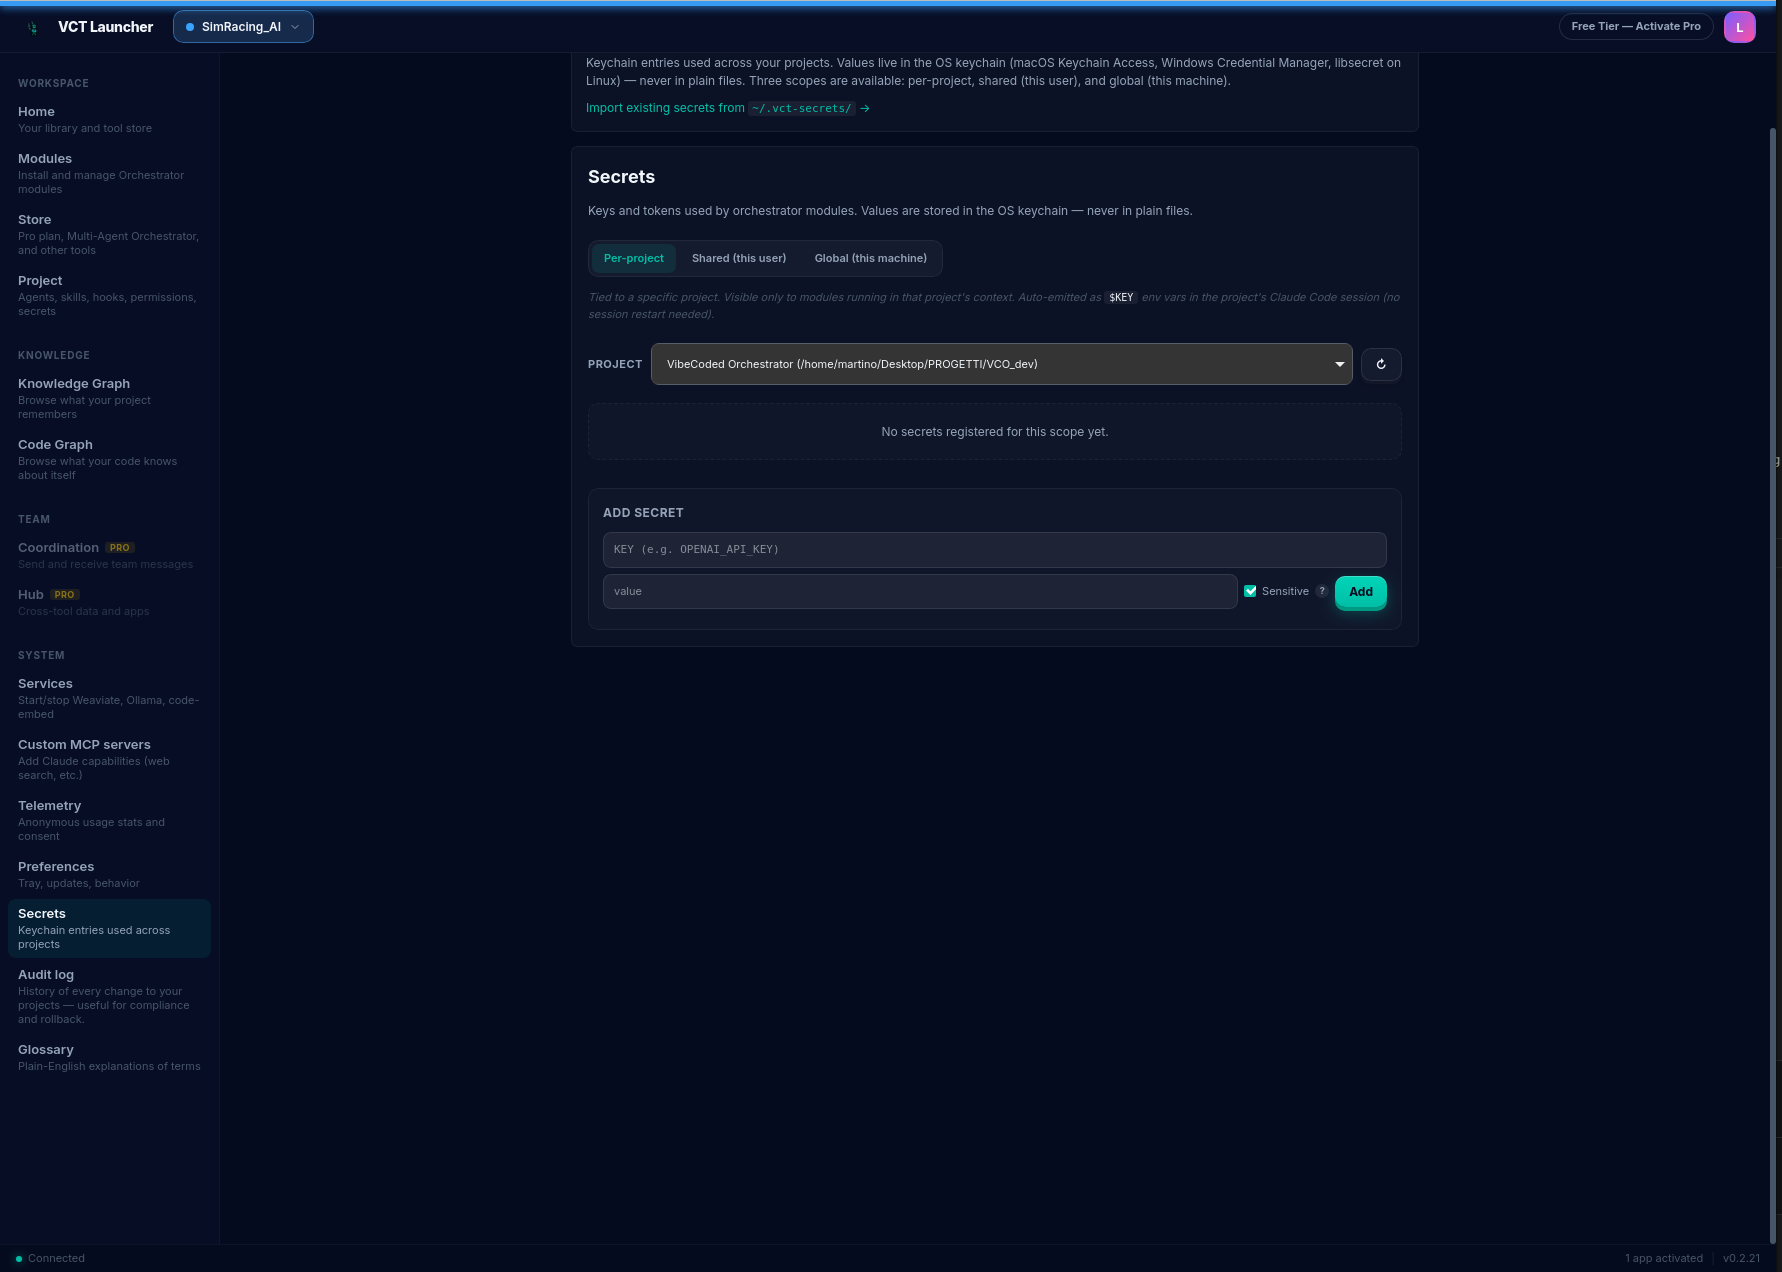Open Project section in sidebar
This screenshot has height=1272, width=1782.
(x=109, y=295)
